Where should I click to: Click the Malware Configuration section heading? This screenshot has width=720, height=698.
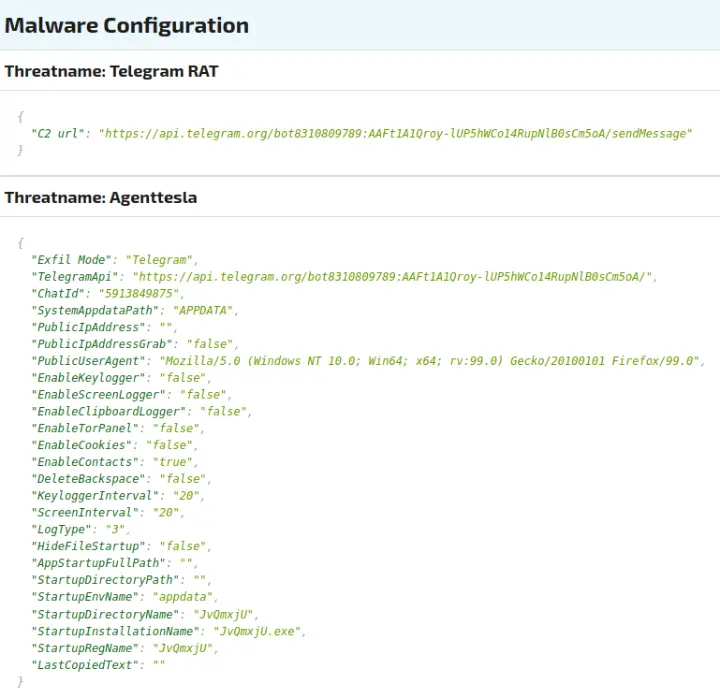[x=126, y=26]
